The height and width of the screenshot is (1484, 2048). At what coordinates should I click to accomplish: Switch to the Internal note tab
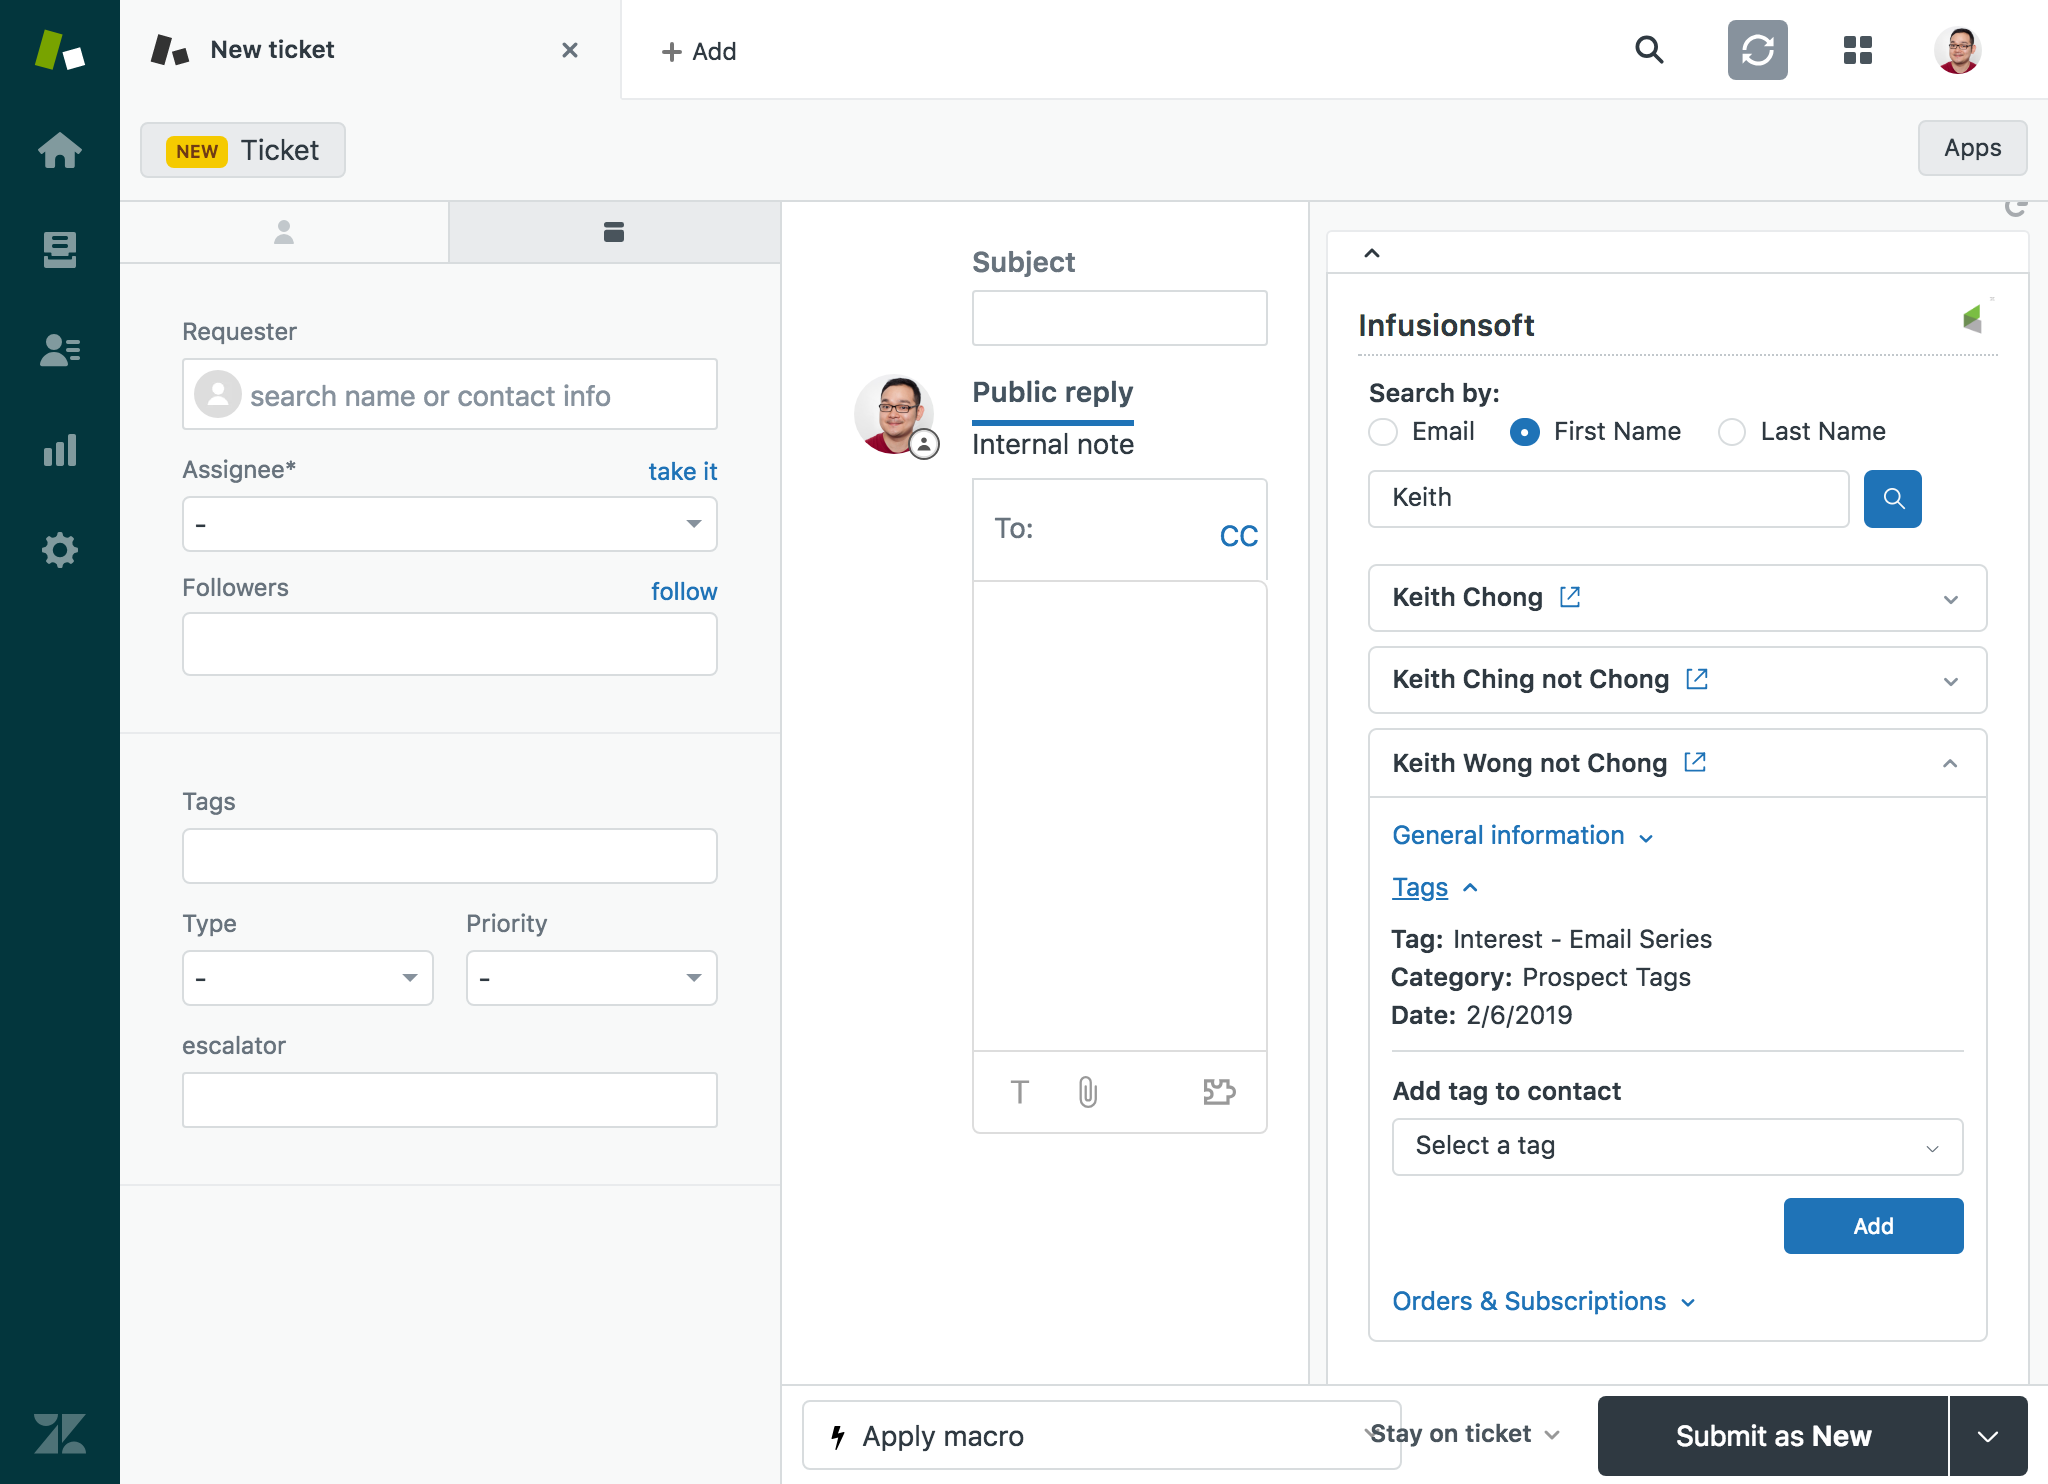tap(1053, 445)
